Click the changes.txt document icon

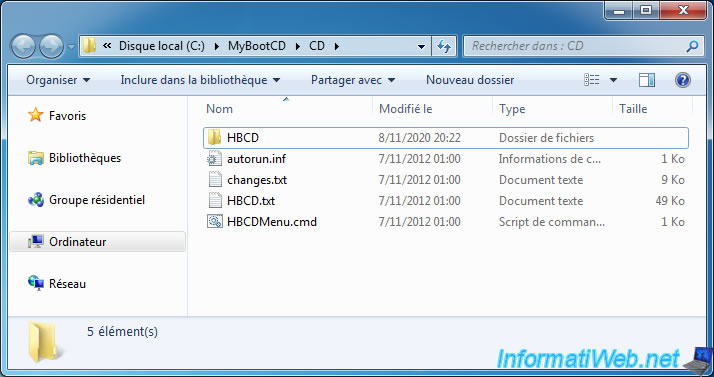coord(215,180)
